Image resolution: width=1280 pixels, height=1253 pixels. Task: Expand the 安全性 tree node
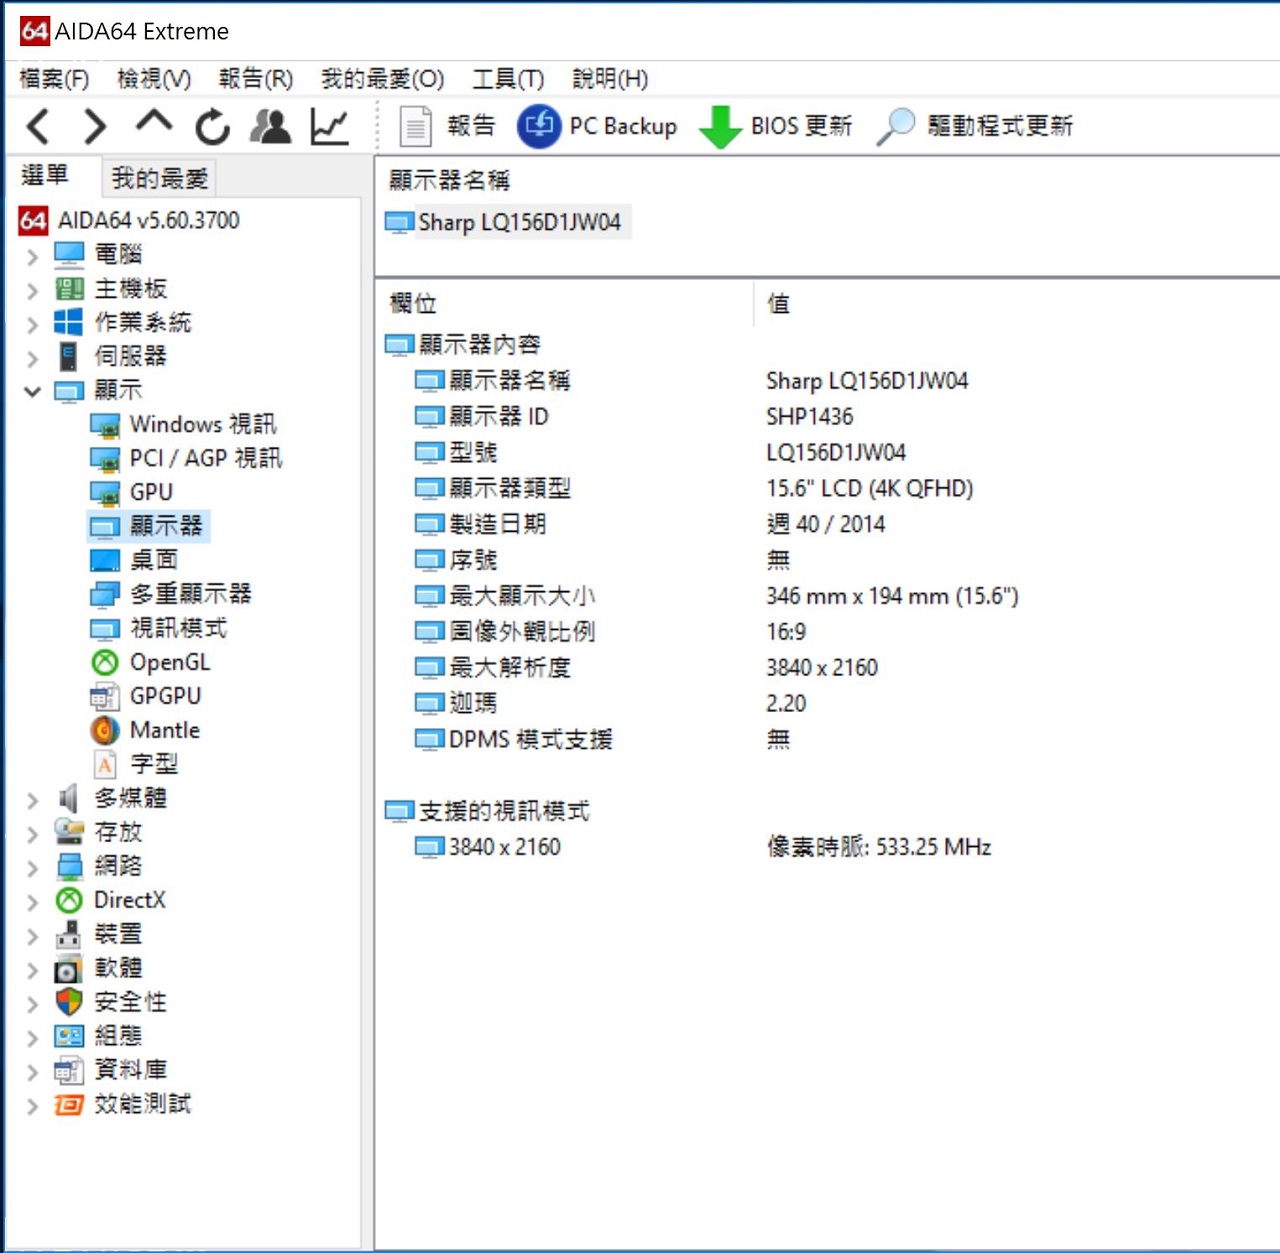[x=32, y=1003]
